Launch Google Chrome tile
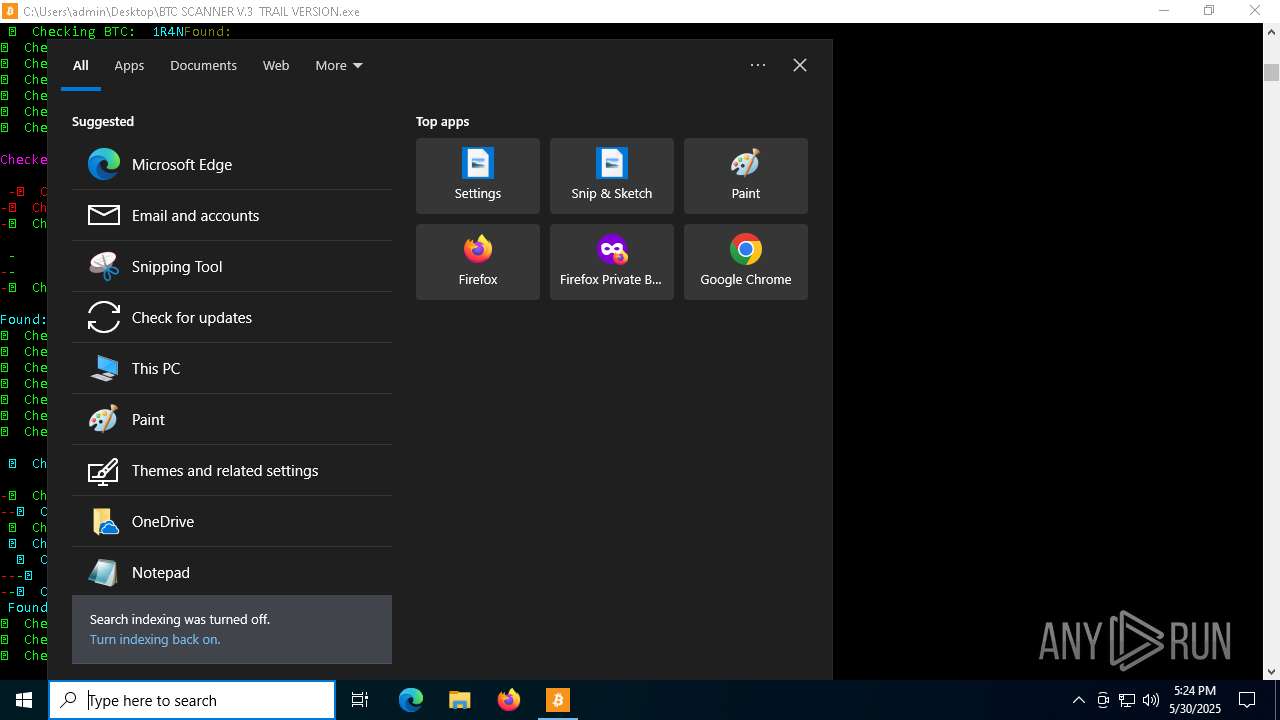The image size is (1280, 720). click(x=746, y=262)
